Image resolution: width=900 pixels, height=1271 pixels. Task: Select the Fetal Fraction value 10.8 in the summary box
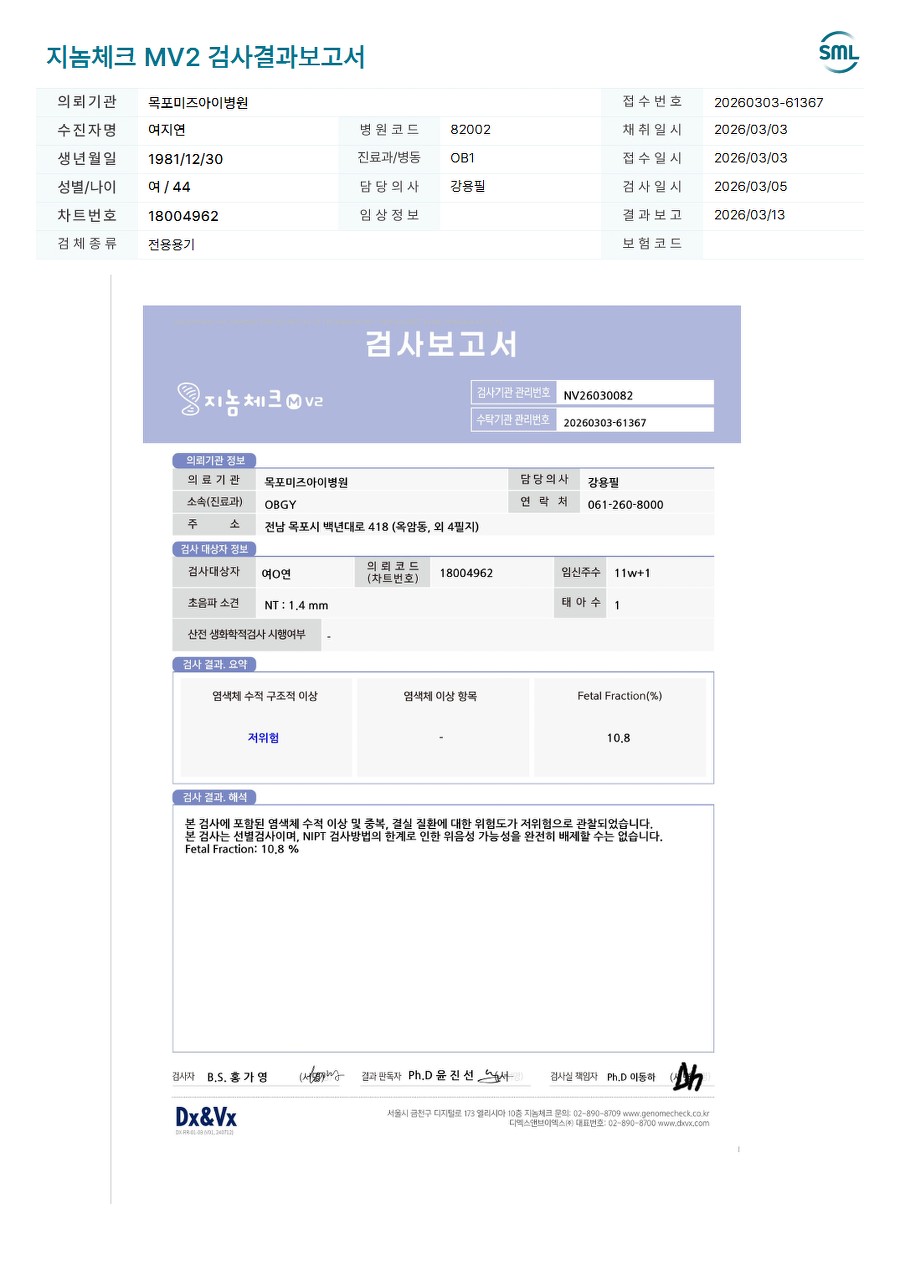(x=619, y=738)
